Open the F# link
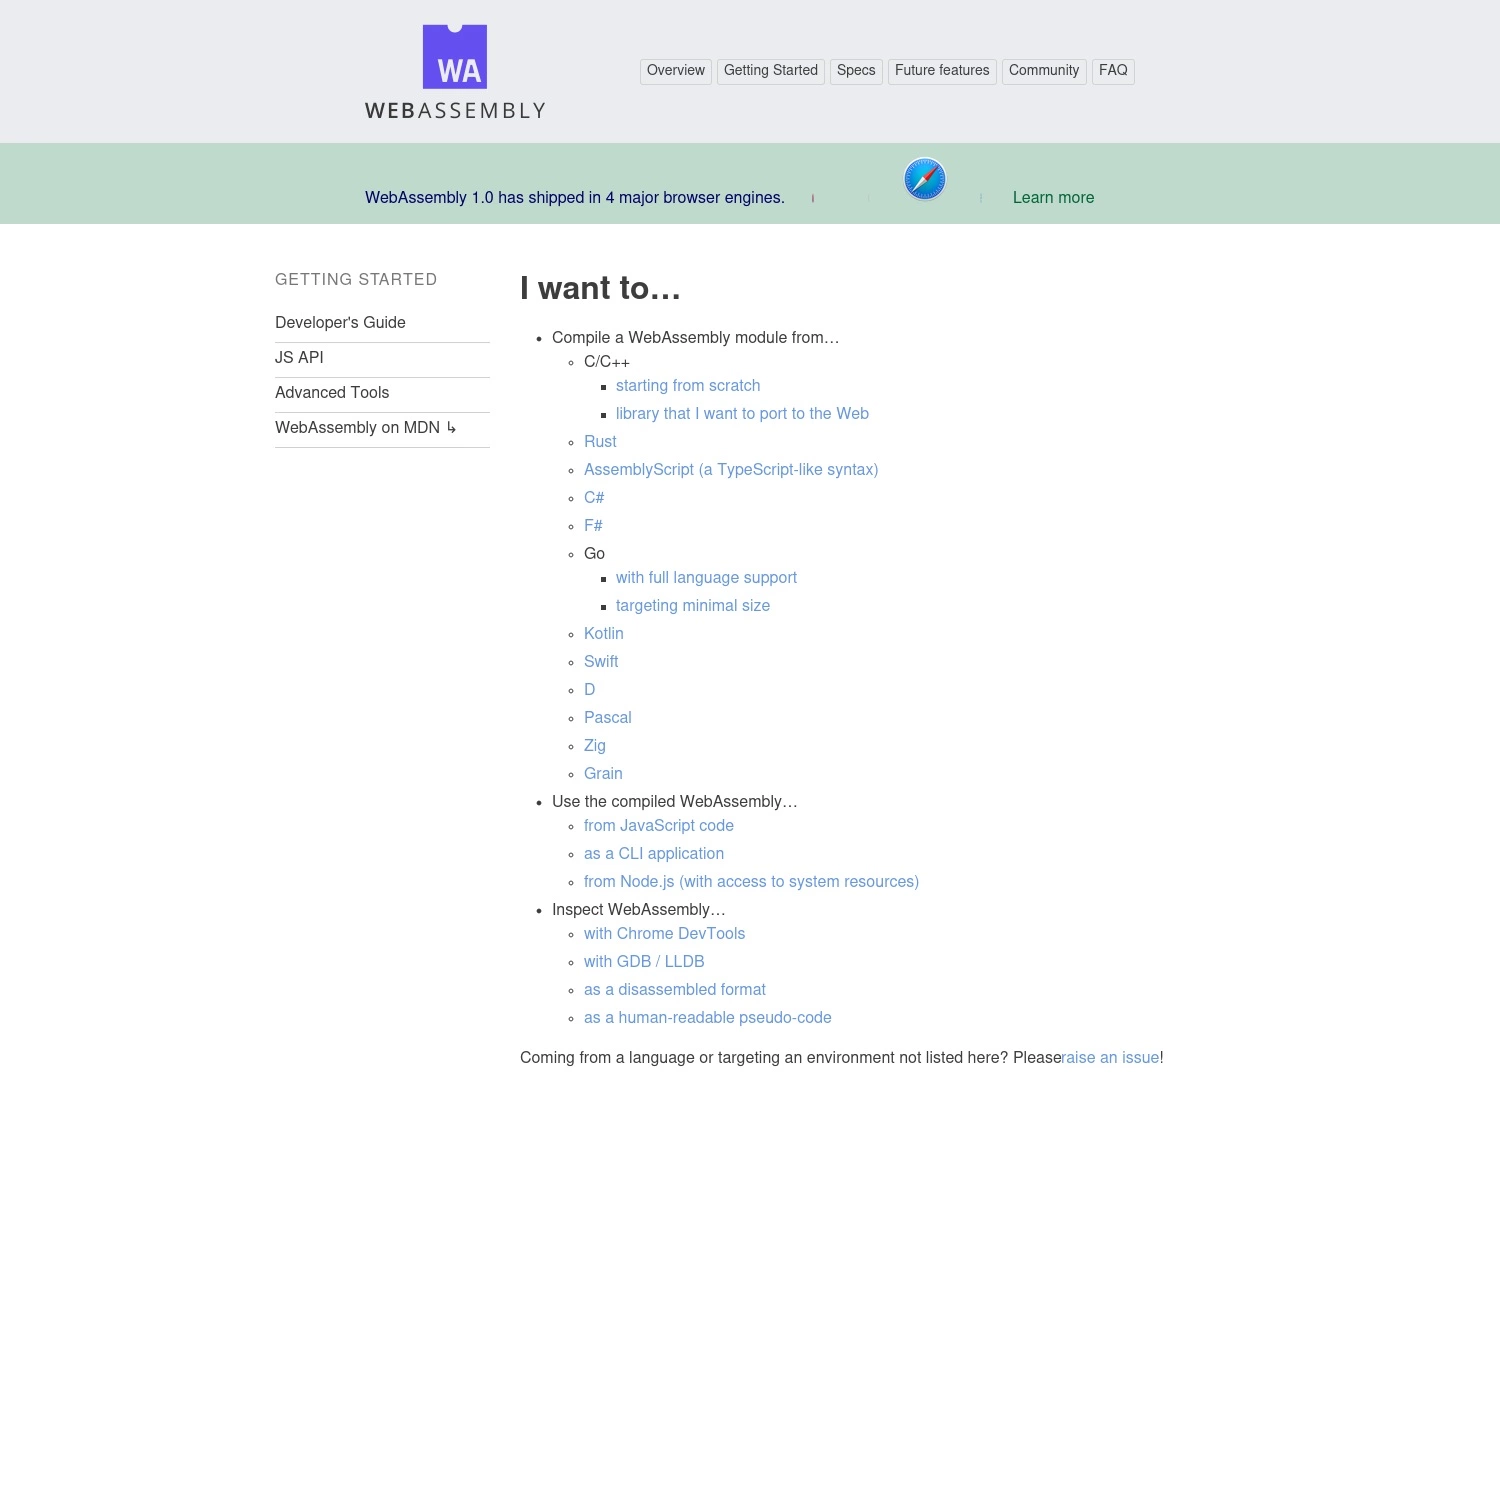1500x1500 pixels. tap(593, 526)
